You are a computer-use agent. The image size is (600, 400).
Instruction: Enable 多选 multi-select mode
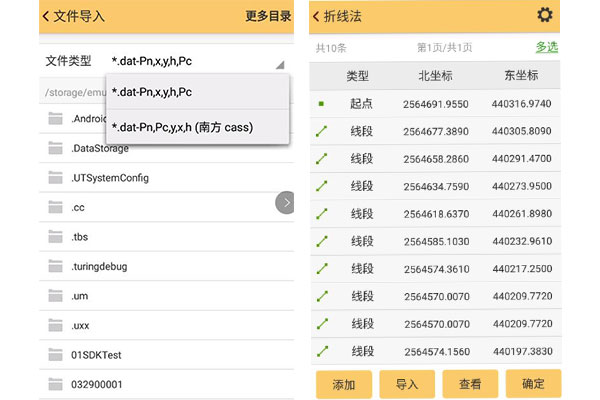coord(547,47)
